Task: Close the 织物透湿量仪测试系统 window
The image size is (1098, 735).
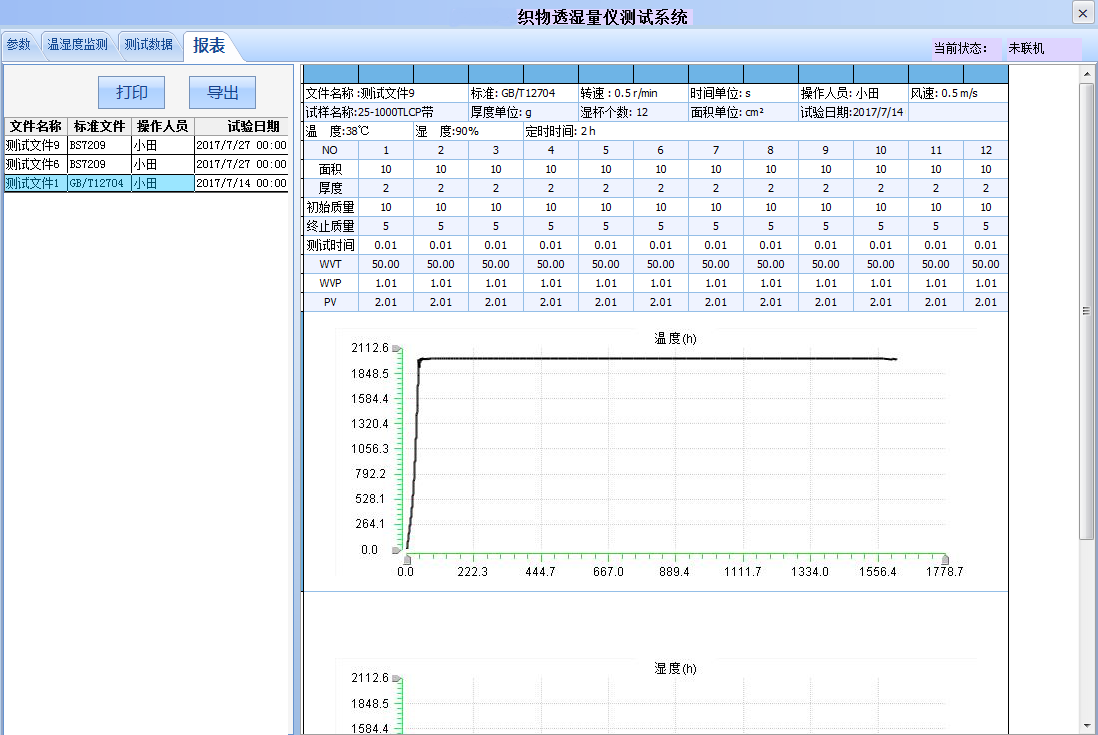Action: [x=1083, y=13]
